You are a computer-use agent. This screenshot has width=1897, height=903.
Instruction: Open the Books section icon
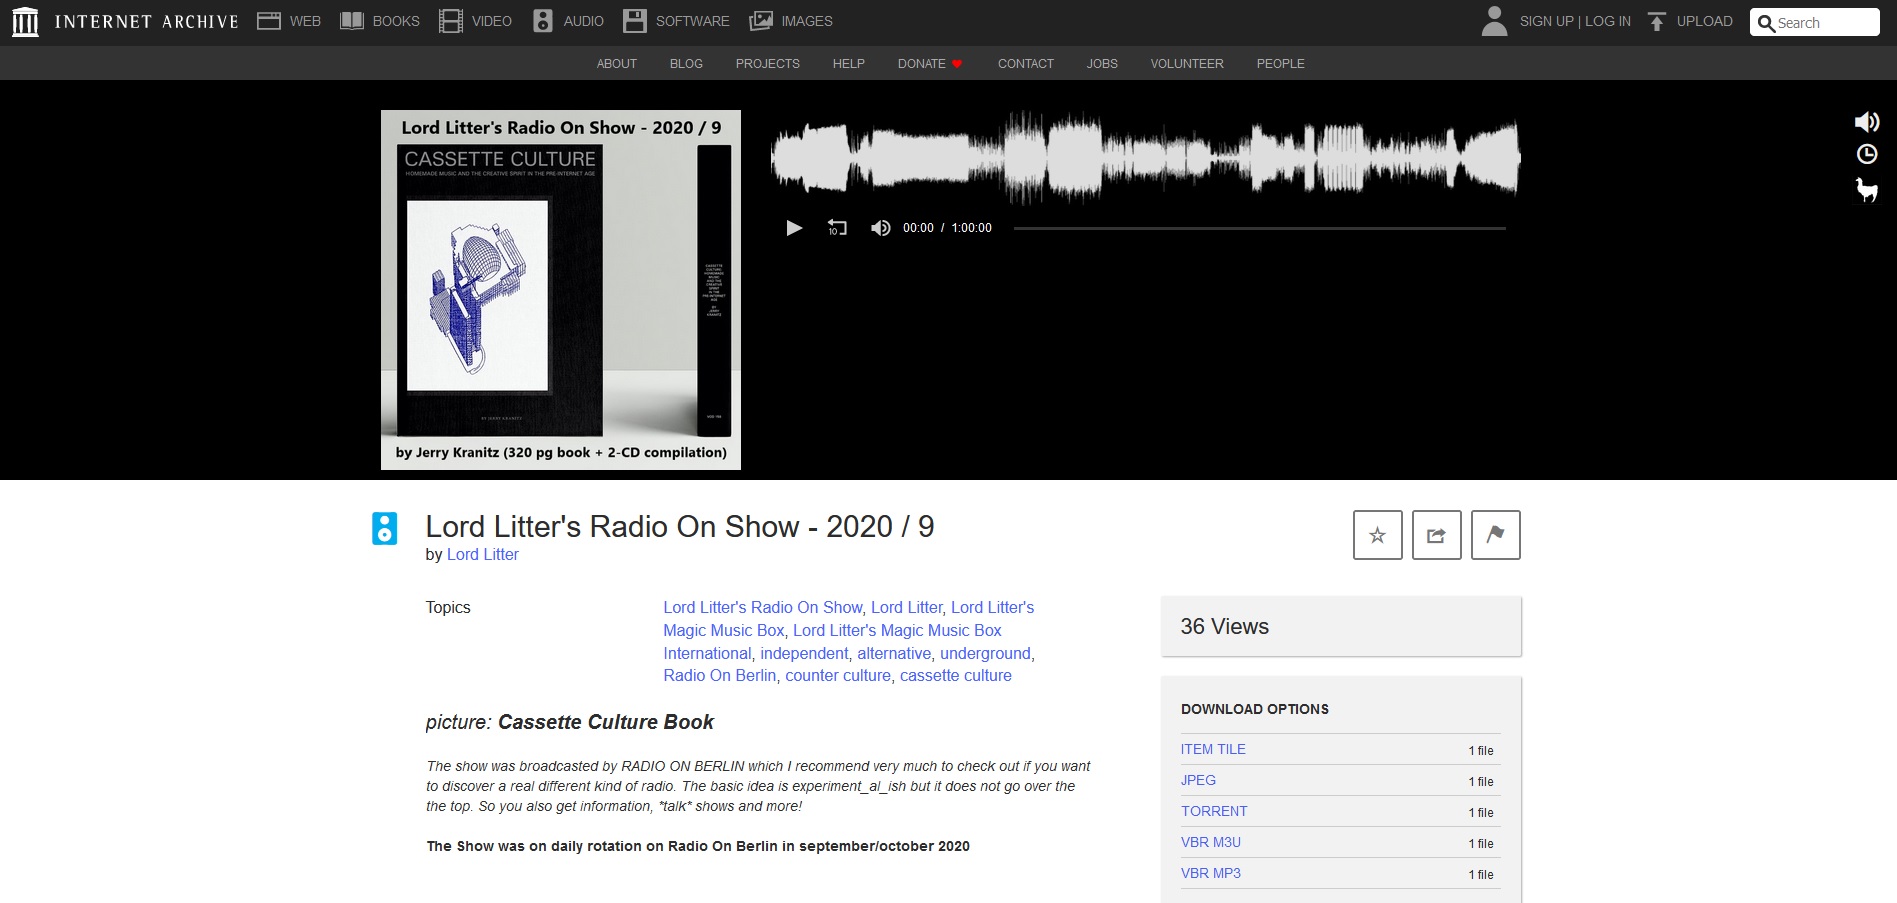click(x=351, y=21)
